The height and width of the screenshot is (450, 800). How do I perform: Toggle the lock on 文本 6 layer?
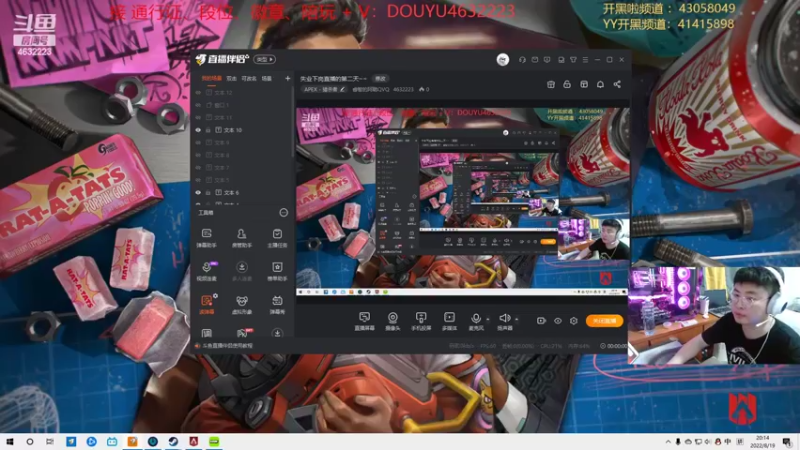point(208,192)
